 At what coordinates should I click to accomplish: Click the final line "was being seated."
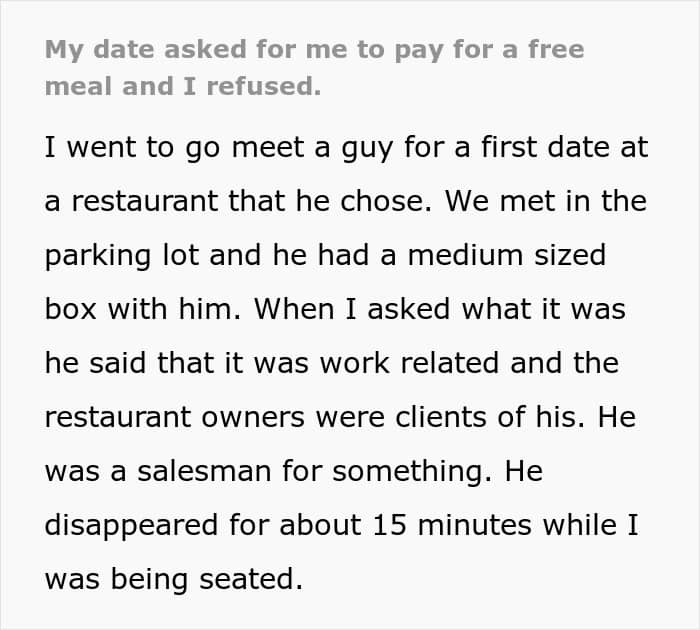pyautogui.click(x=174, y=580)
